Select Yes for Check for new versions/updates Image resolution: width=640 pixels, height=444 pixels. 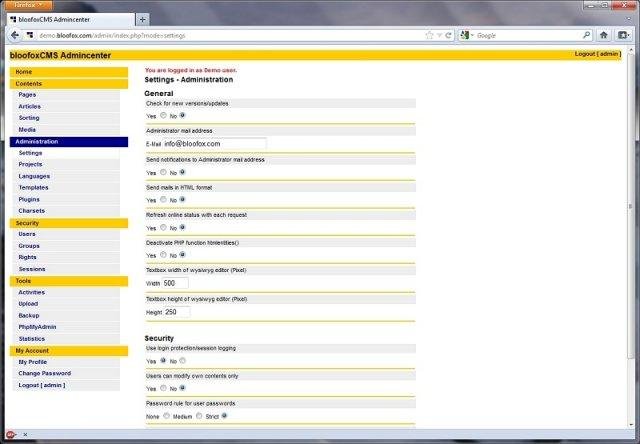coord(163,115)
